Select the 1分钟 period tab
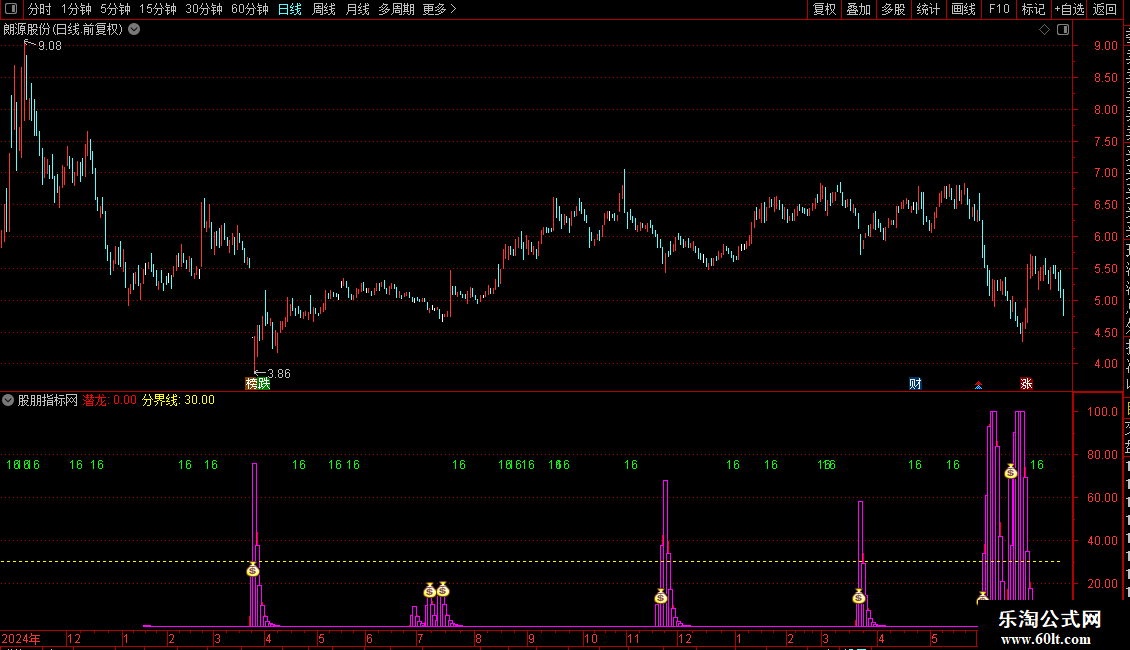The height and width of the screenshot is (650, 1130). [x=76, y=9]
